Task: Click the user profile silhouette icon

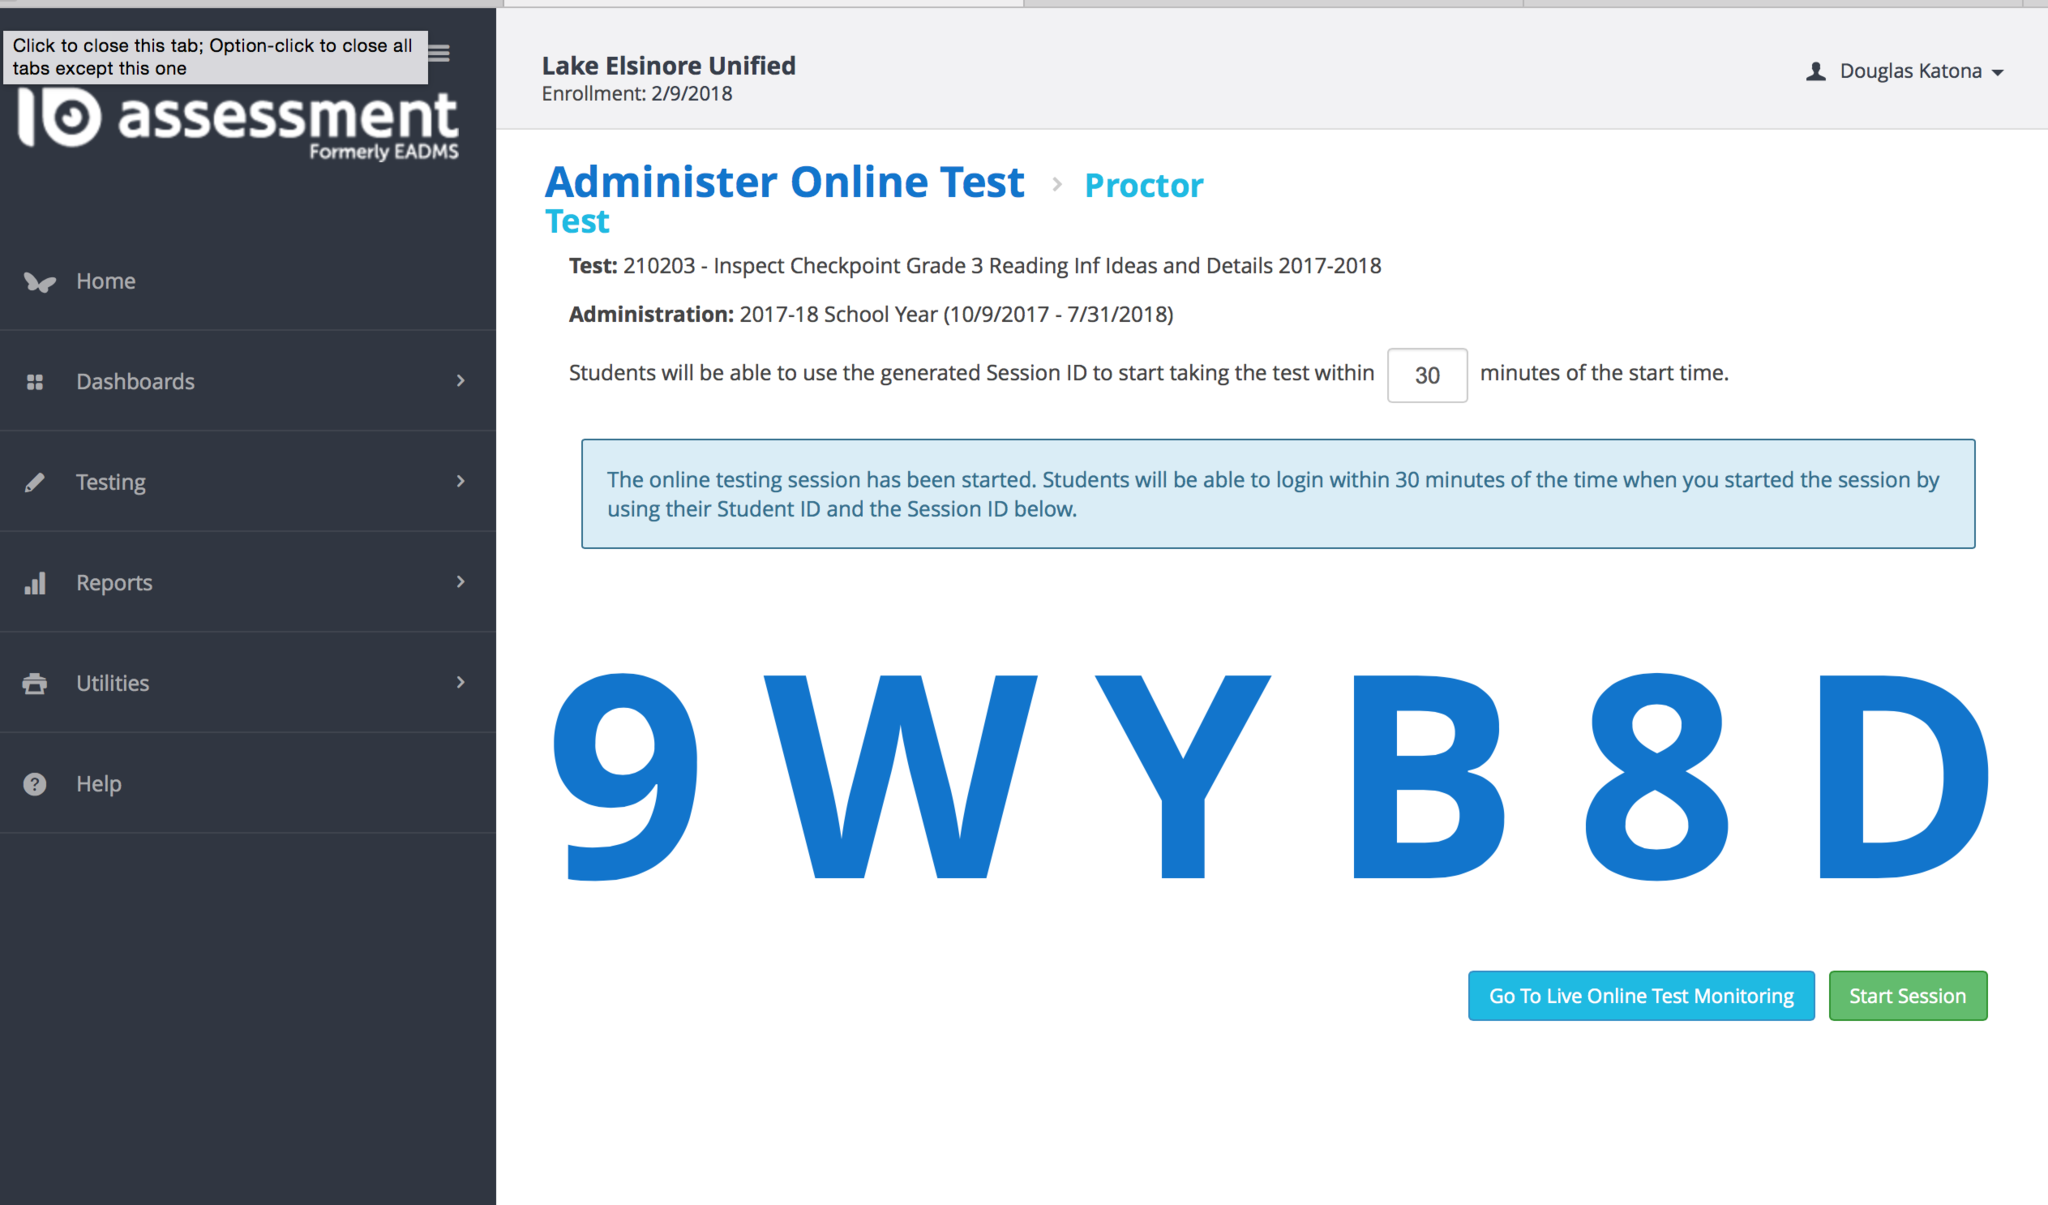Action: click(x=1815, y=72)
